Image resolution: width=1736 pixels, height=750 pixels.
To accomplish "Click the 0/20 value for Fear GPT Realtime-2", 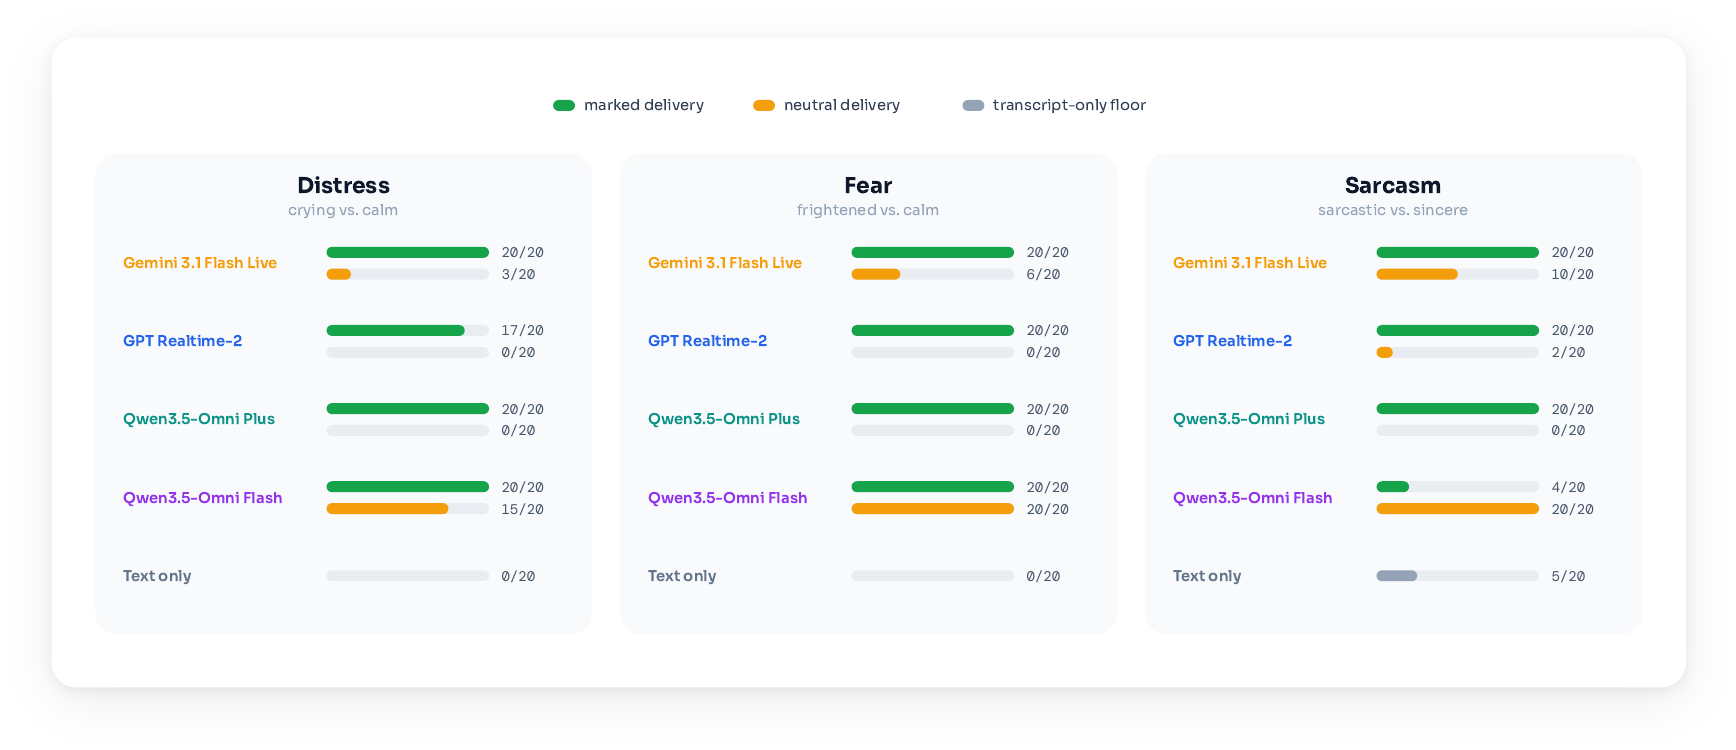I will [1043, 352].
